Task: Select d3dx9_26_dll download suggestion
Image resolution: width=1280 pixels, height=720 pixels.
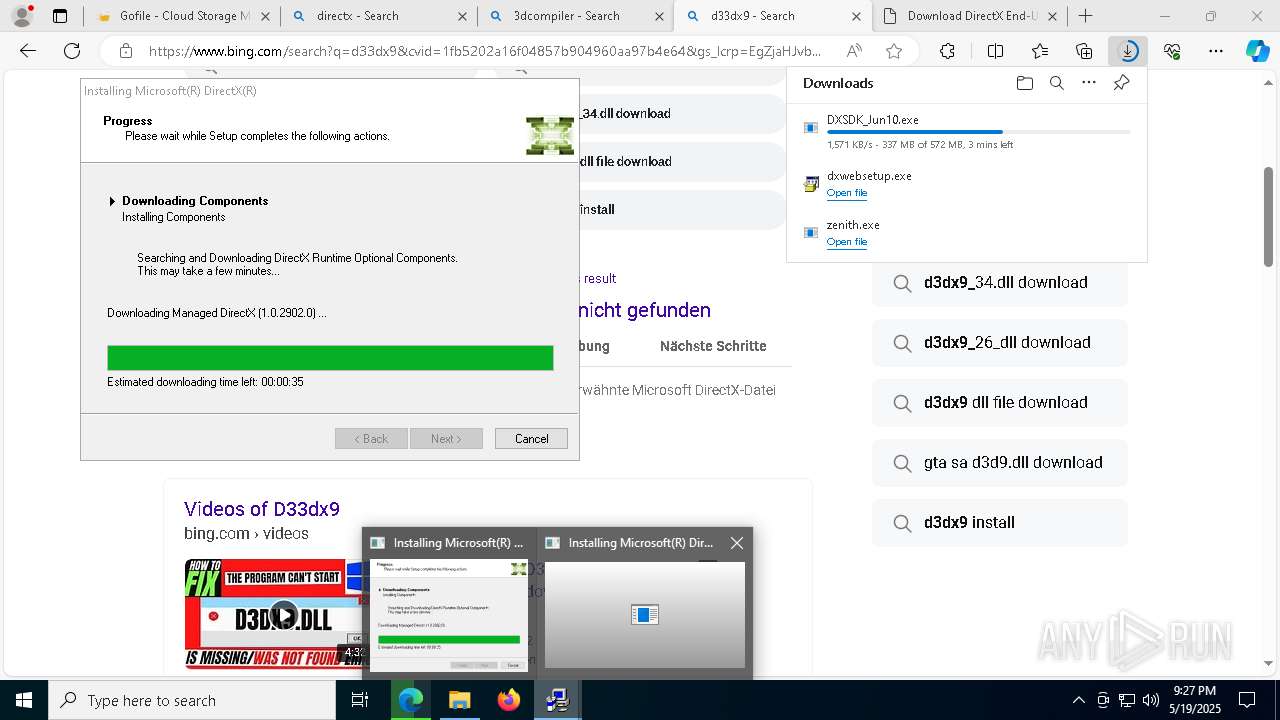Action: pyautogui.click(x=1000, y=343)
